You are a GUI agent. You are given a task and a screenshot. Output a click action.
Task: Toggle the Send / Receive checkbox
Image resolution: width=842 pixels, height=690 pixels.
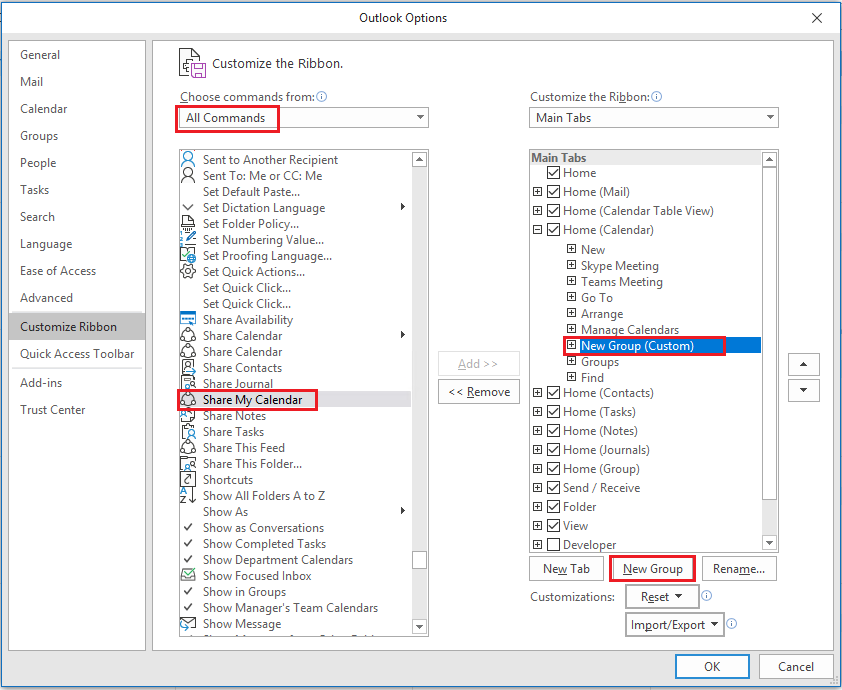(554, 488)
